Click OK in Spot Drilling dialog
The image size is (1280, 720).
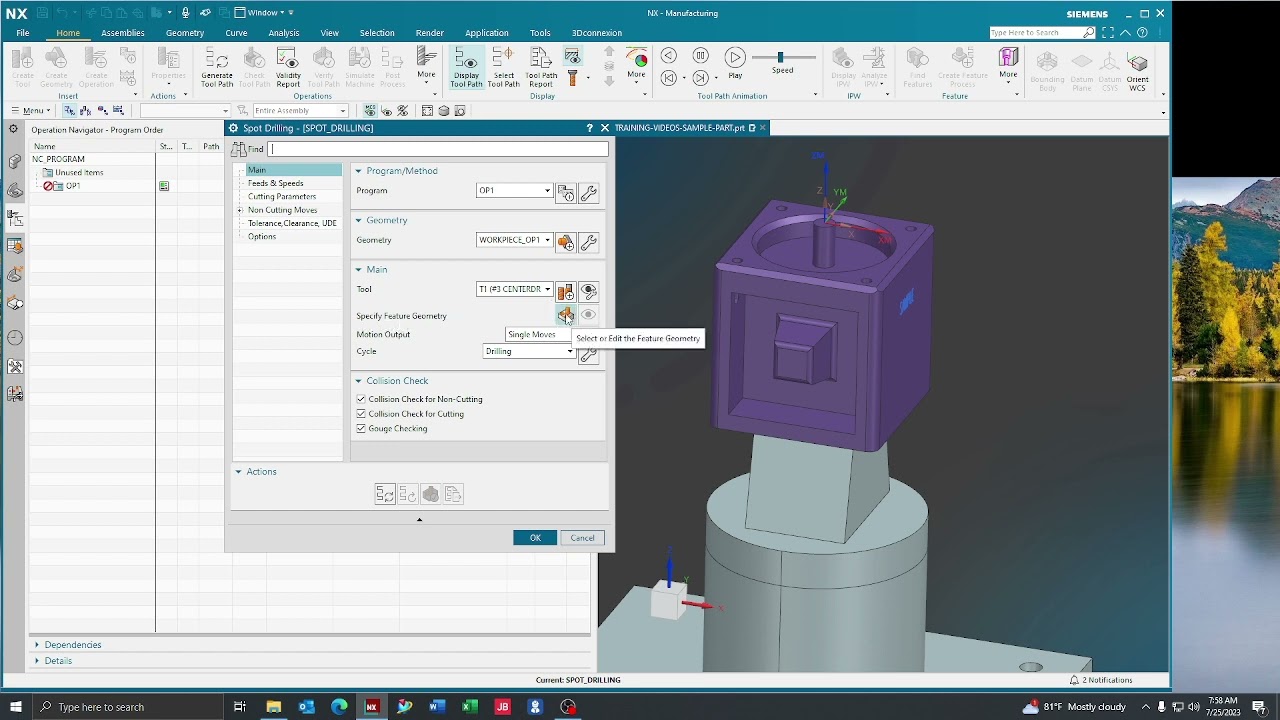point(535,538)
